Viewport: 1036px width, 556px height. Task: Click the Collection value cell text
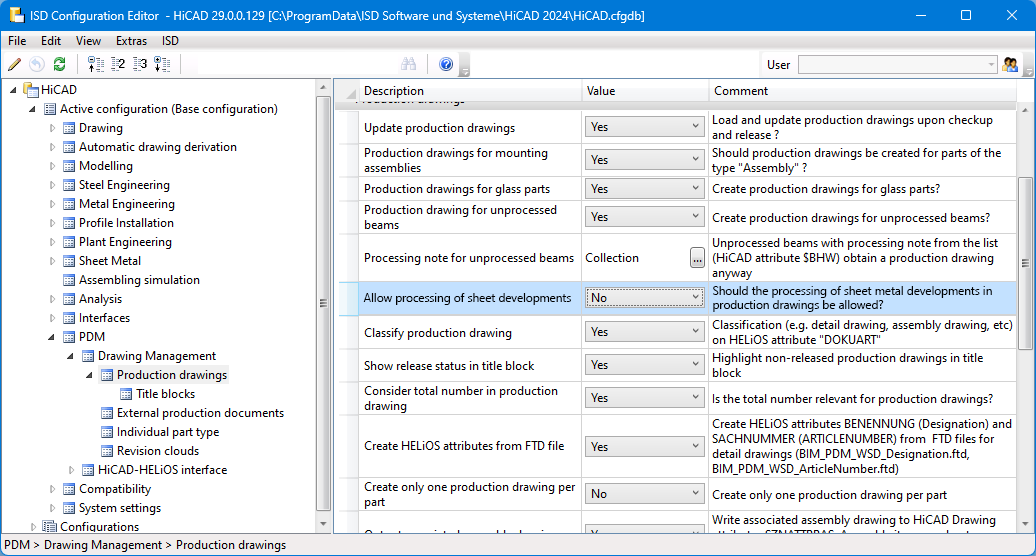click(612, 258)
